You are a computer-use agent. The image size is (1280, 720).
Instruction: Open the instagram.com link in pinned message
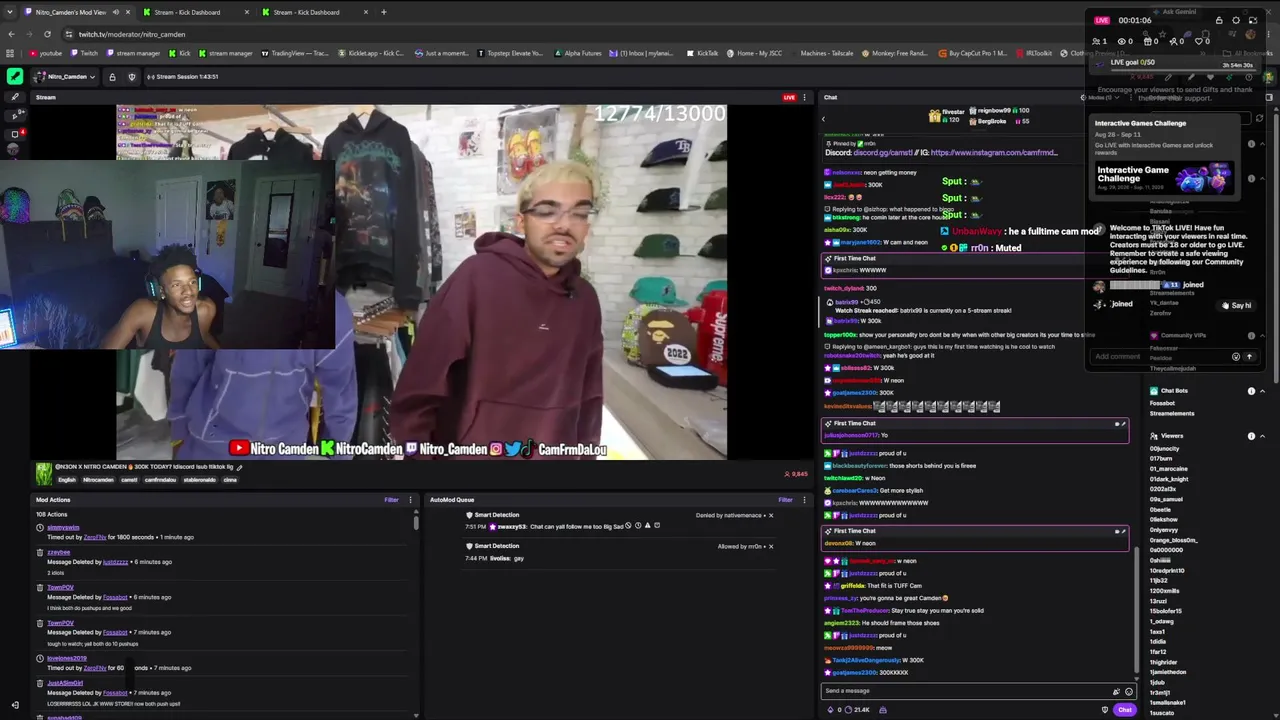pyautogui.click(x=994, y=153)
